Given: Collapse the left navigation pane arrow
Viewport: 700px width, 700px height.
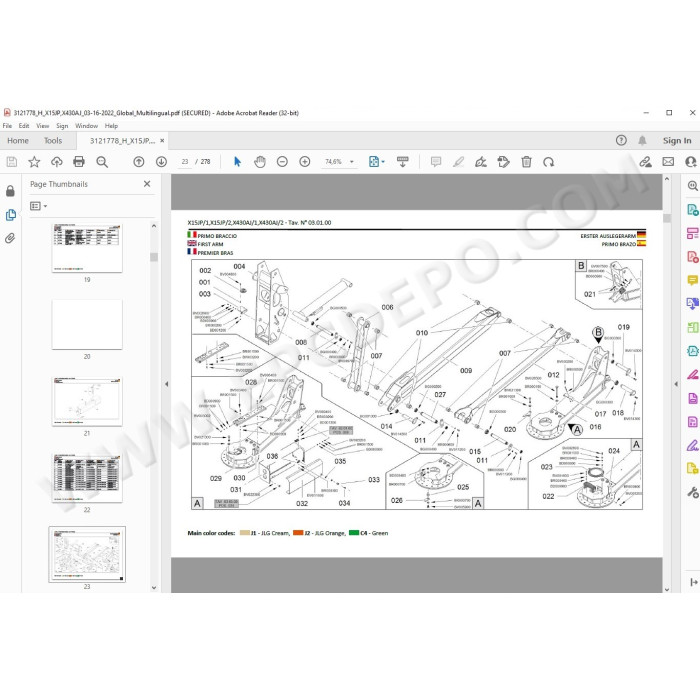Looking at the screenshot, I should point(167,383).
